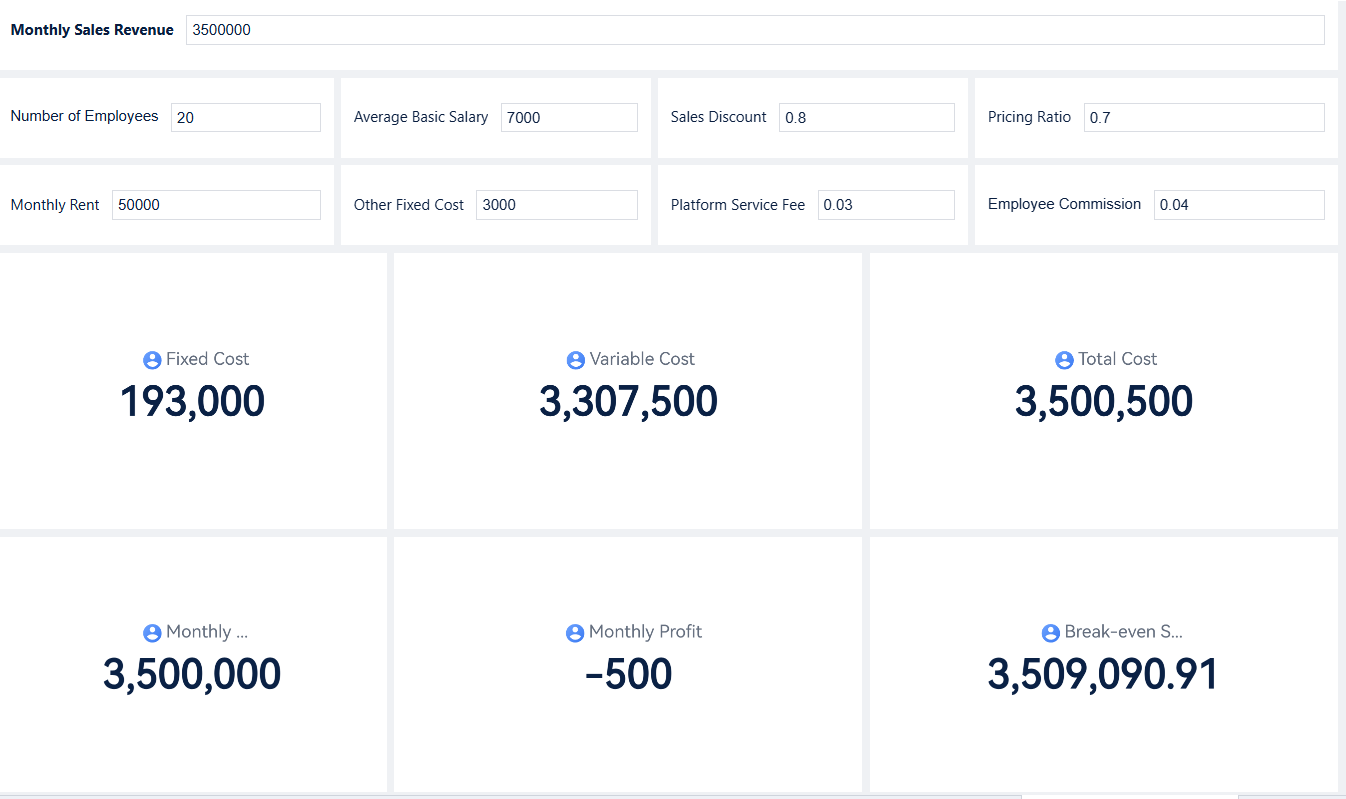
Task: Select the Average Basic Salary input box
Action: (568, 117)
